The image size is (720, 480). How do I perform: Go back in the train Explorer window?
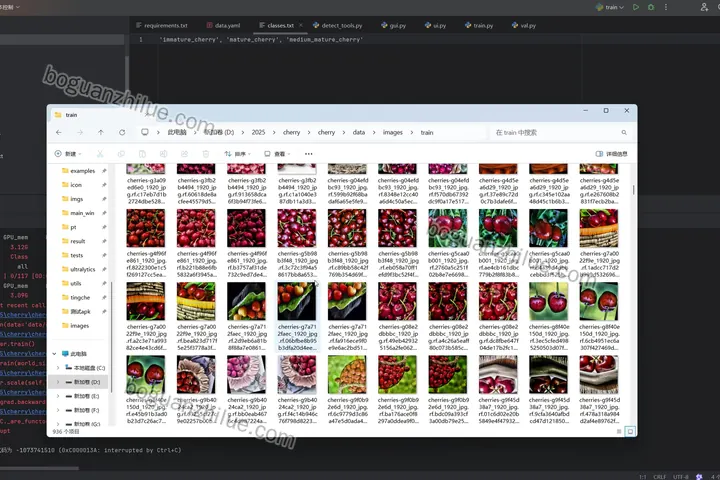point(59,132)
